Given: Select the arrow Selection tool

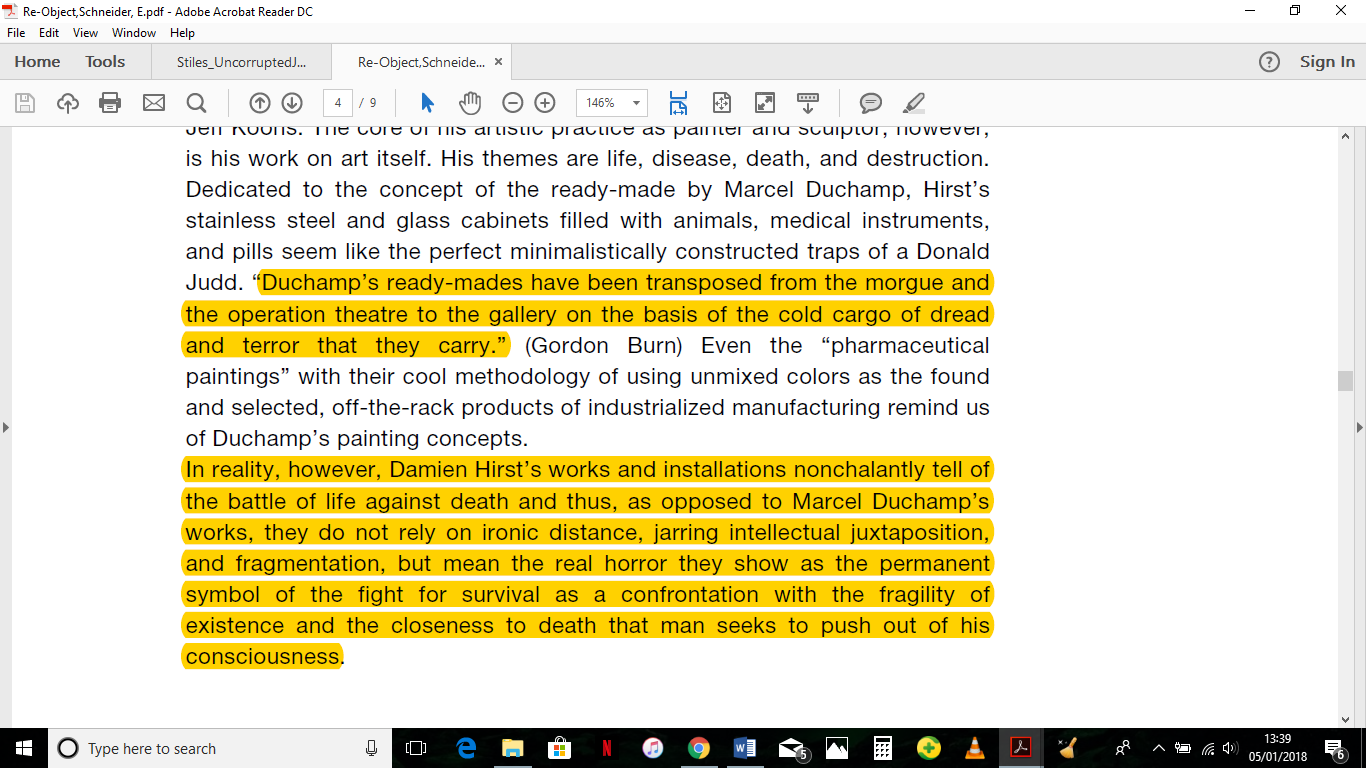Looking at the screenshot, I should point(428,103).
